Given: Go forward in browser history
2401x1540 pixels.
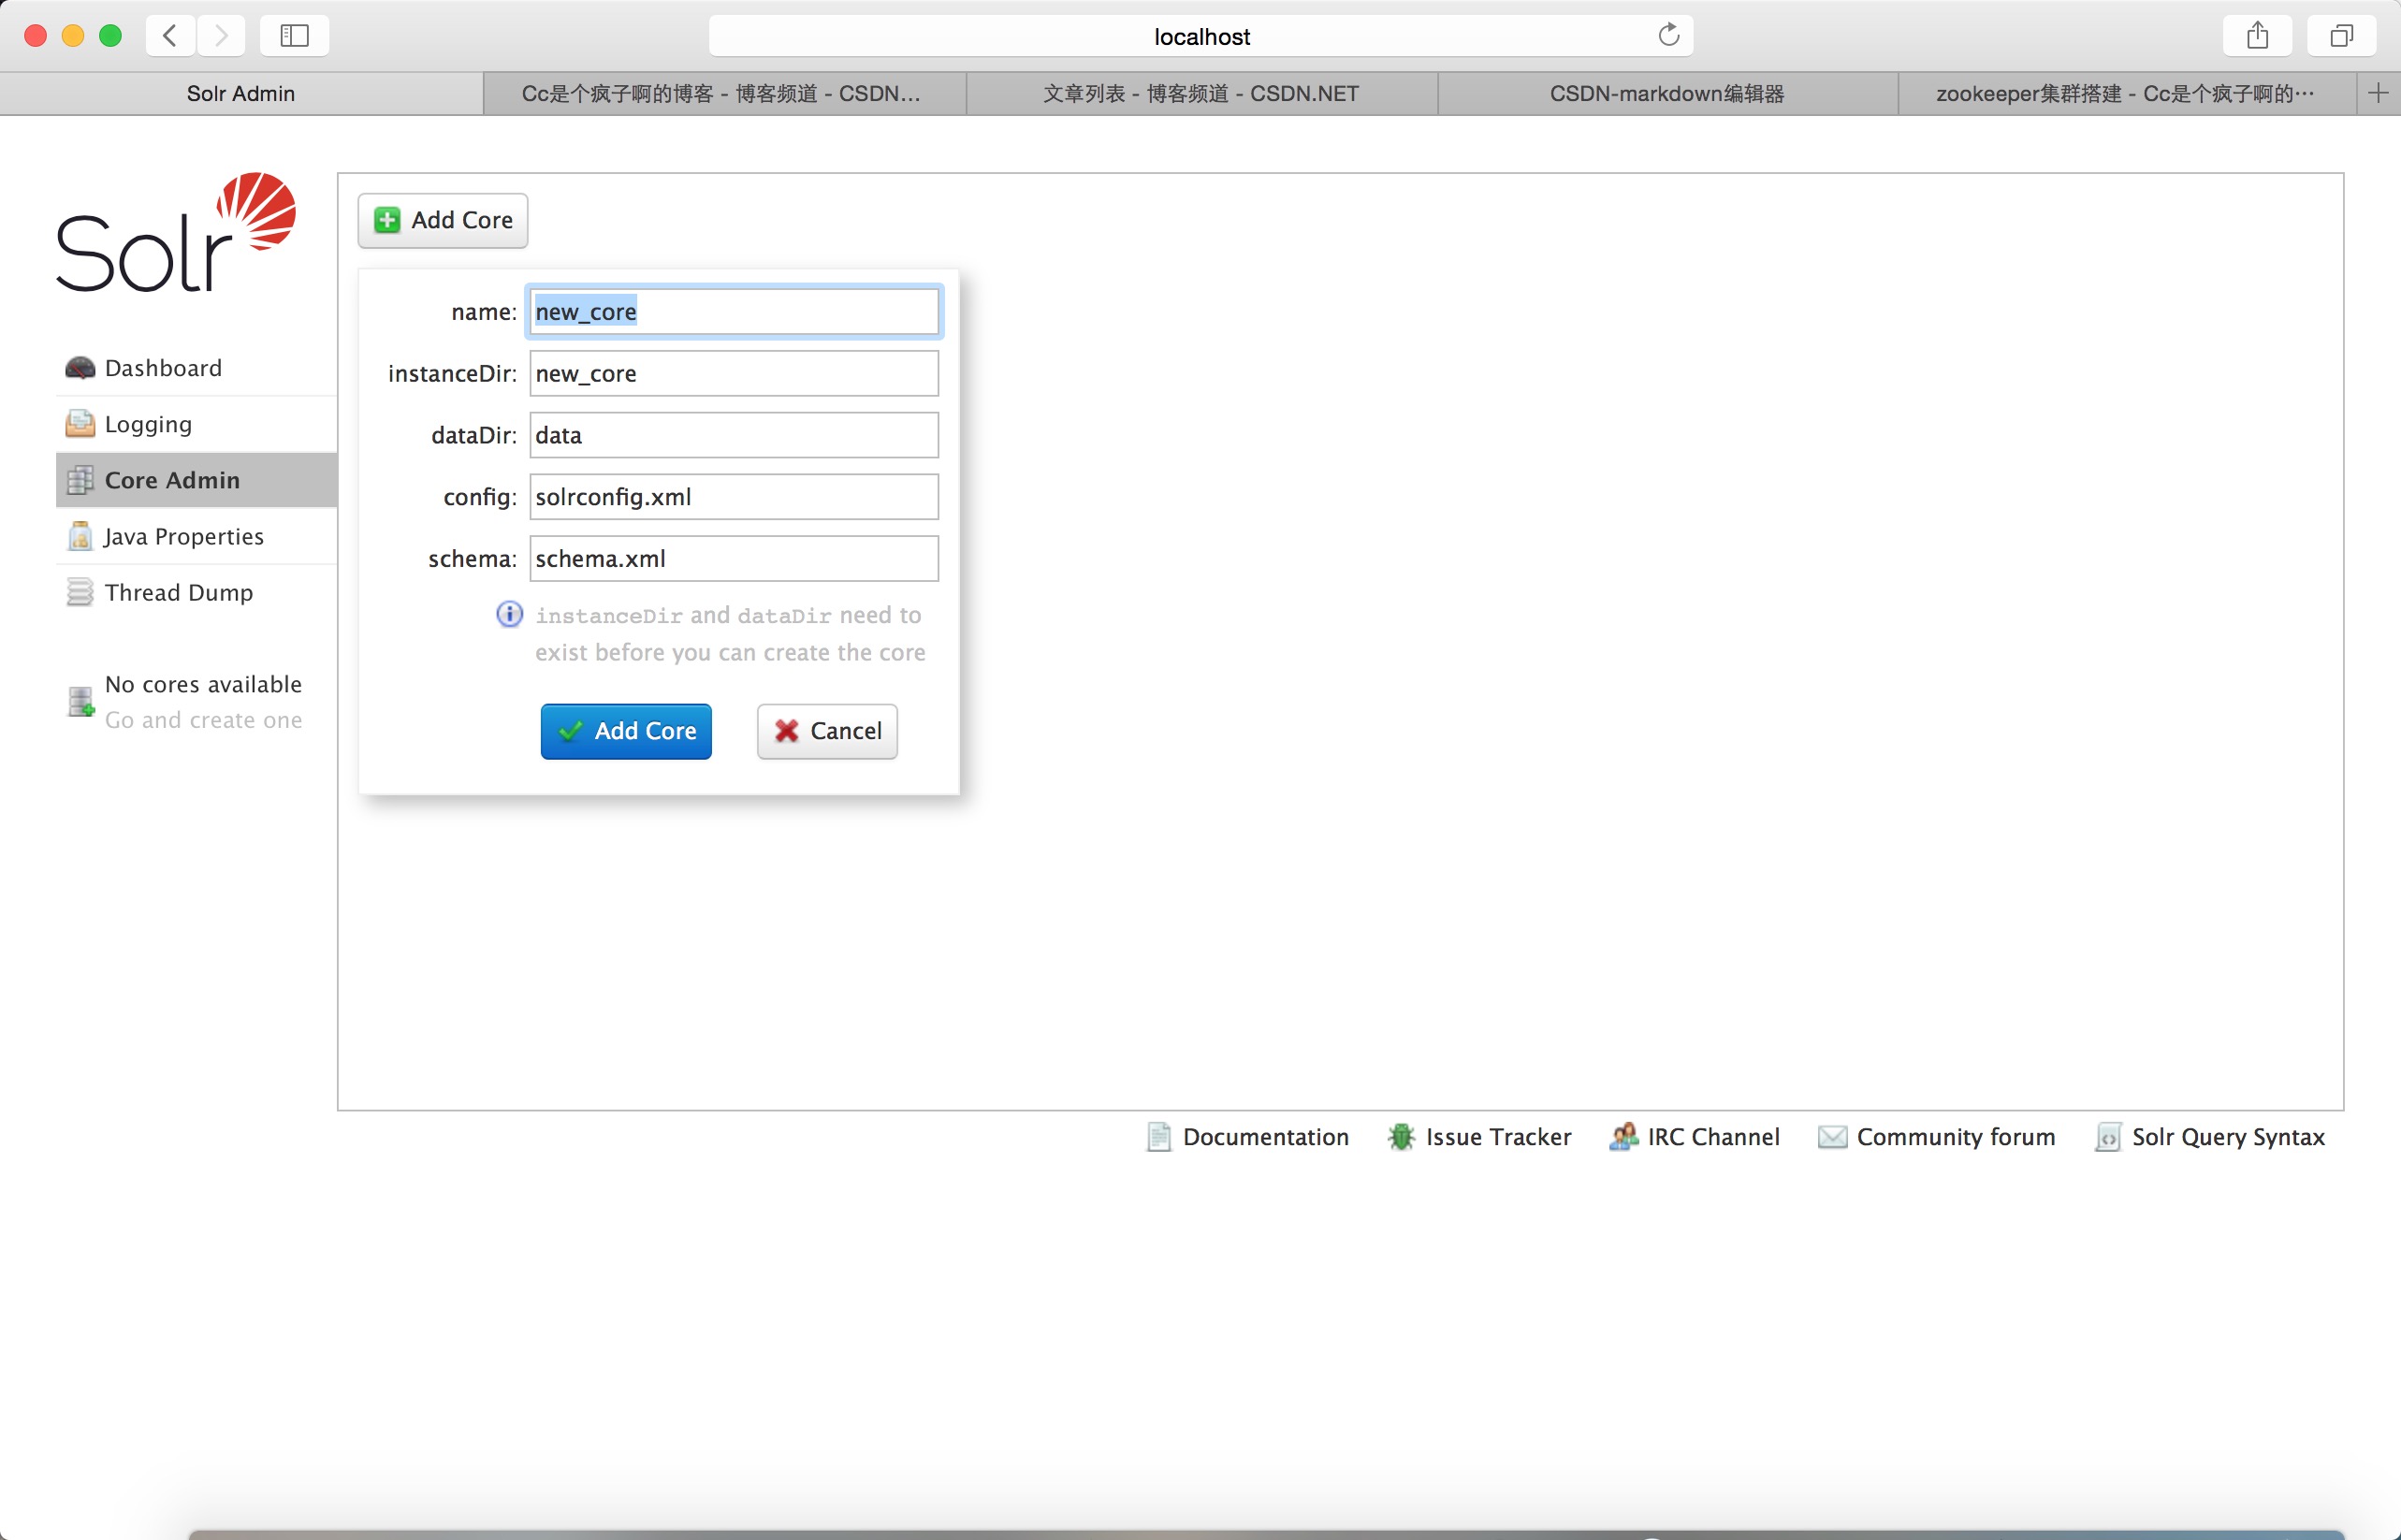Looking at the screenshot, I should (221, 36).
